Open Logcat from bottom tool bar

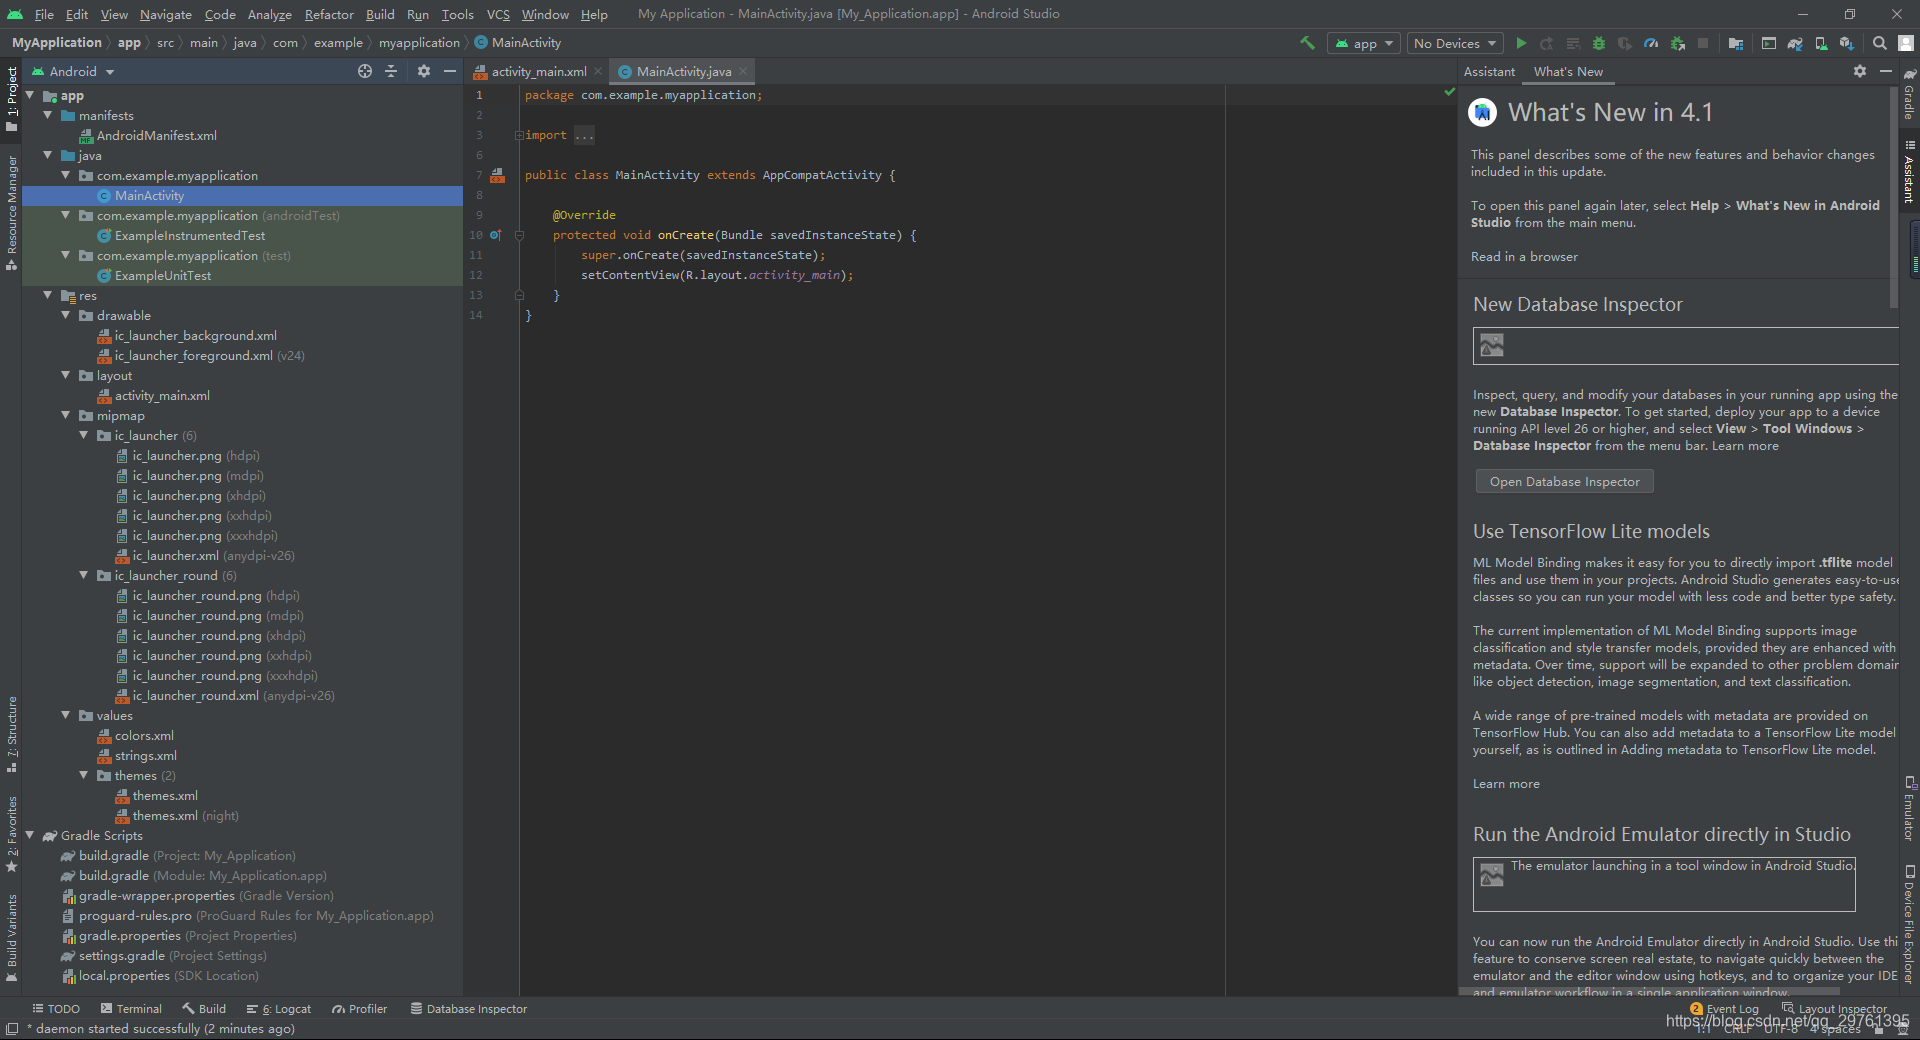279,1009
